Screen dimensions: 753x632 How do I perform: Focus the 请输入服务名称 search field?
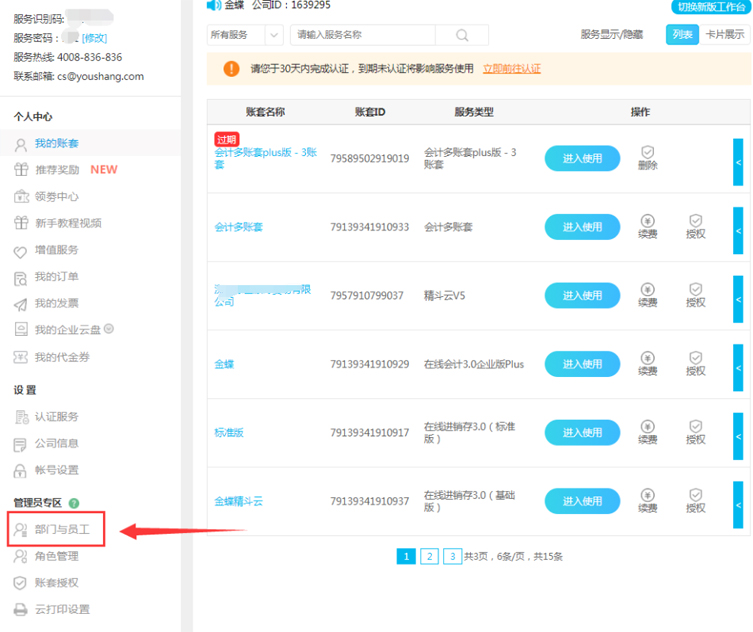tap(363, 35)
